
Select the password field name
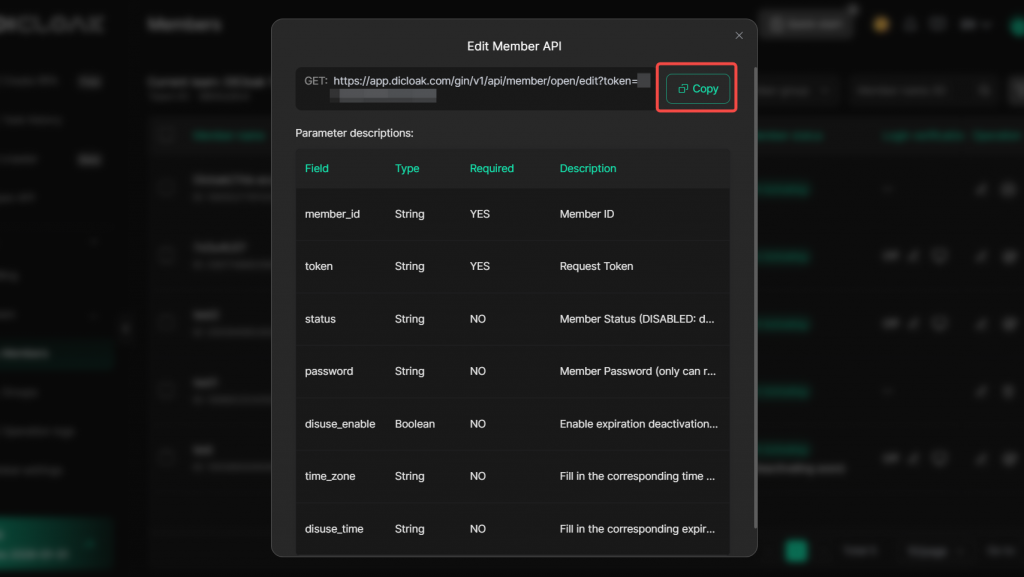pyautogui.click(x=329, y=371)
